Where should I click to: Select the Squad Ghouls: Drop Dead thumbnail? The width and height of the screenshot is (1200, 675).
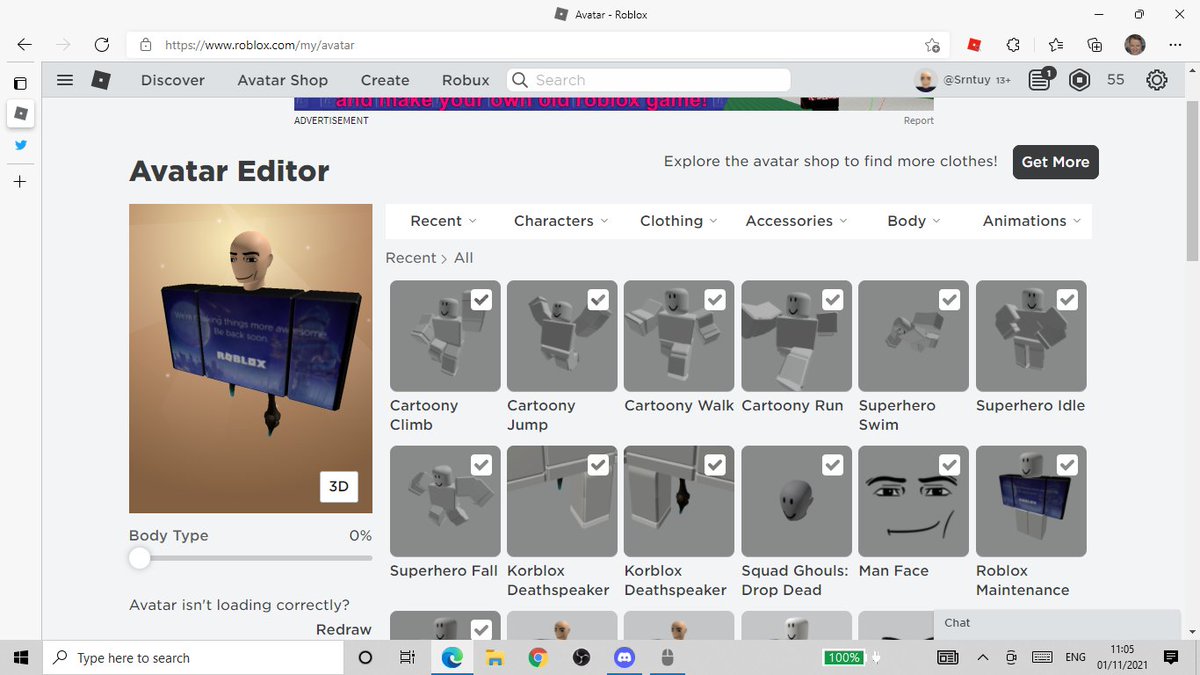coord(796,501)
